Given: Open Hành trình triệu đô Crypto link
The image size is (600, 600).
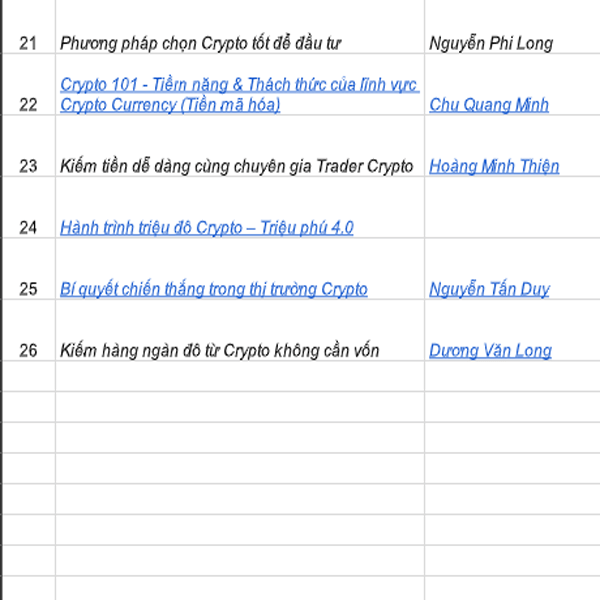Looking at the screenshot, I should 207,228.
